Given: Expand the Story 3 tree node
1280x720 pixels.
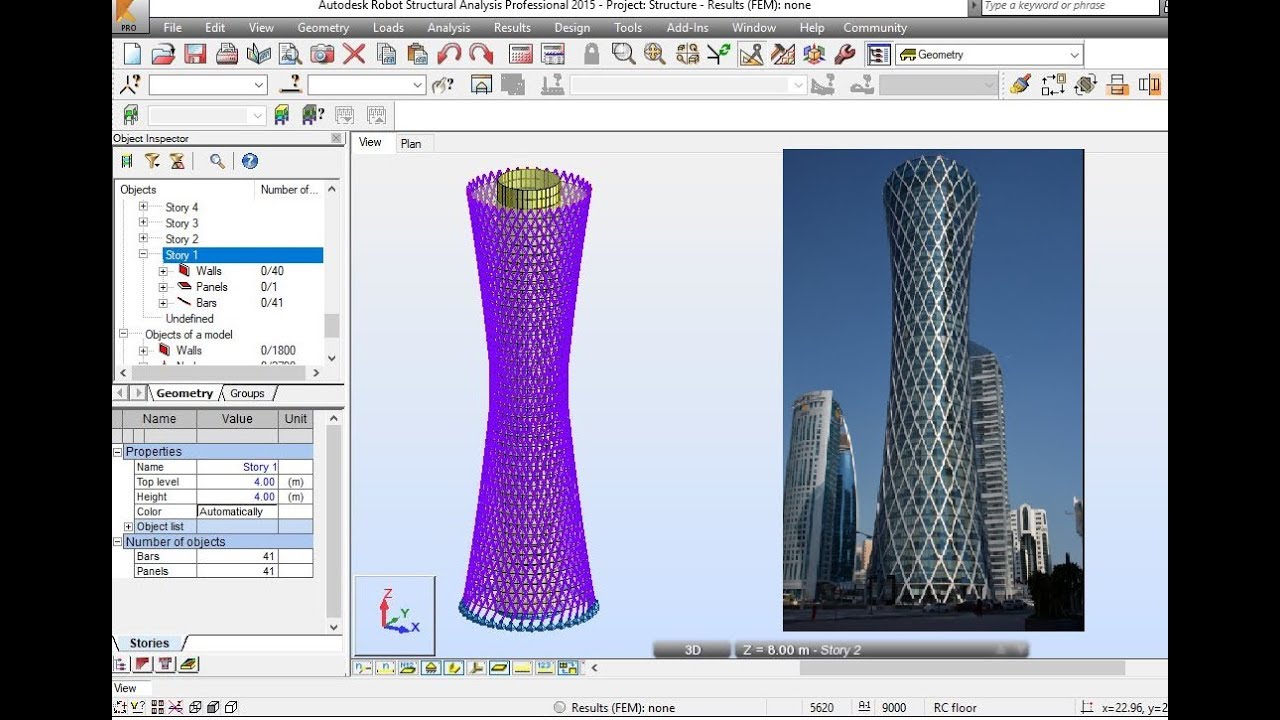Looking at the screenshot, I should click(143, 223).
